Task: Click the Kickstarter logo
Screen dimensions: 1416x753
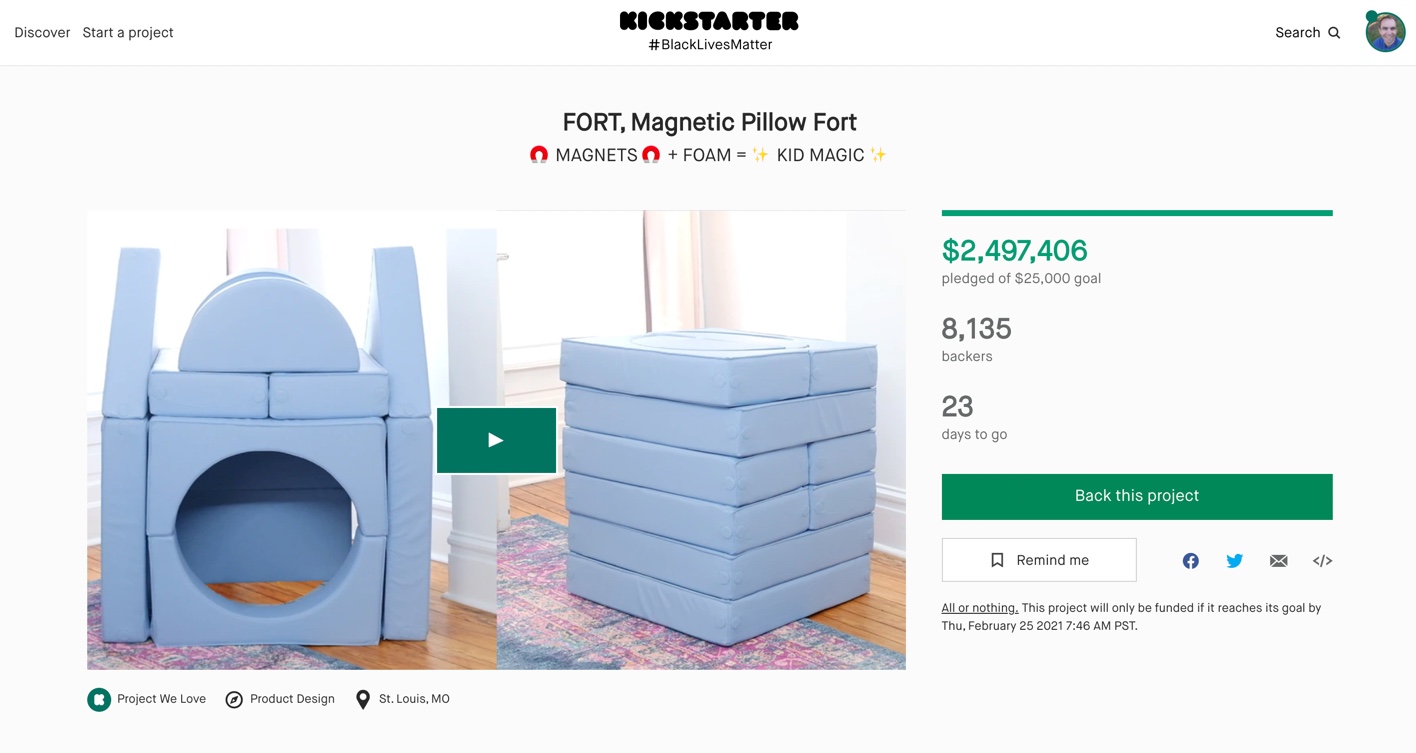Action: coord(709,21)
